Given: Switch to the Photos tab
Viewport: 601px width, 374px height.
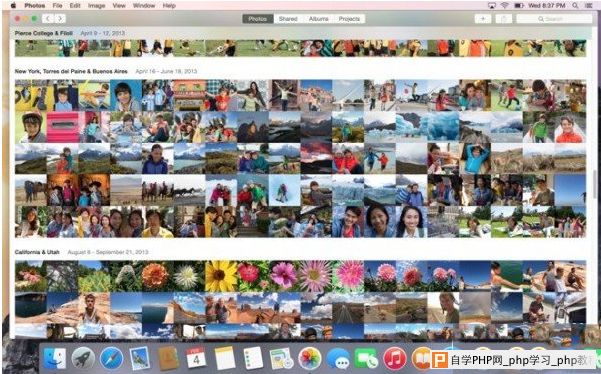Looking at the screenshot, I should [258, 19].
